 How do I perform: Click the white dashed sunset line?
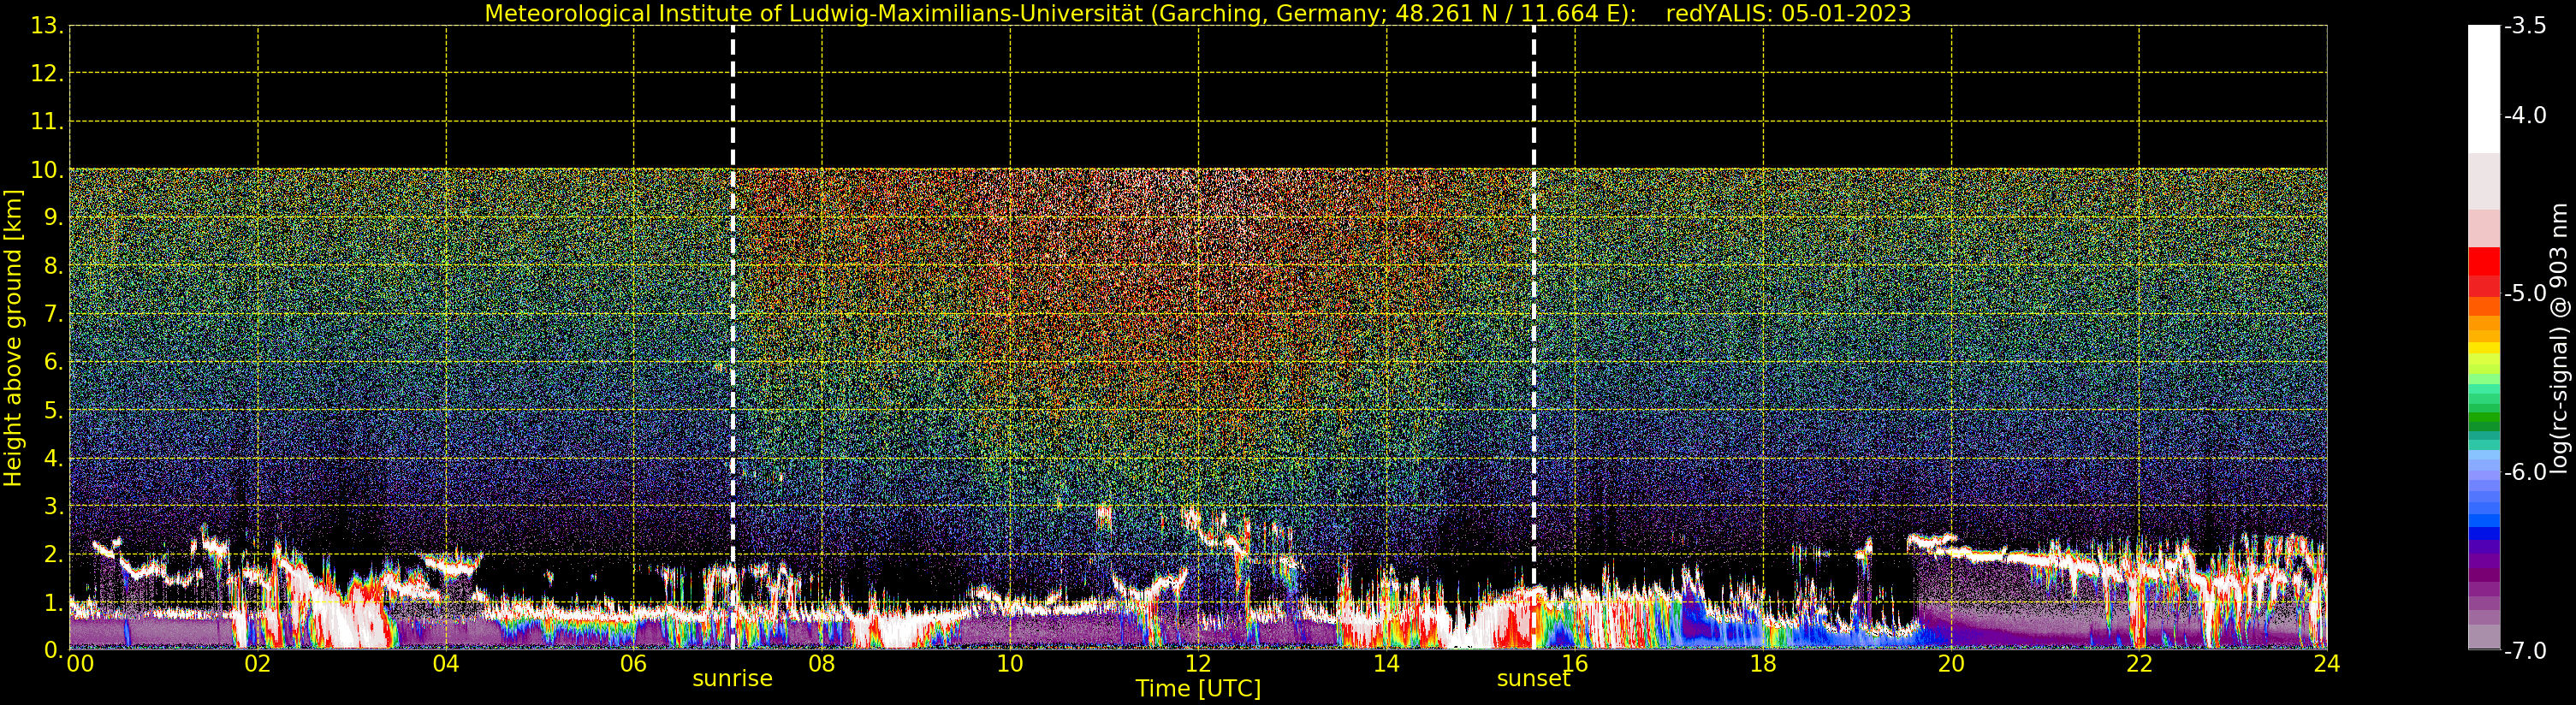coord(1533,337)
